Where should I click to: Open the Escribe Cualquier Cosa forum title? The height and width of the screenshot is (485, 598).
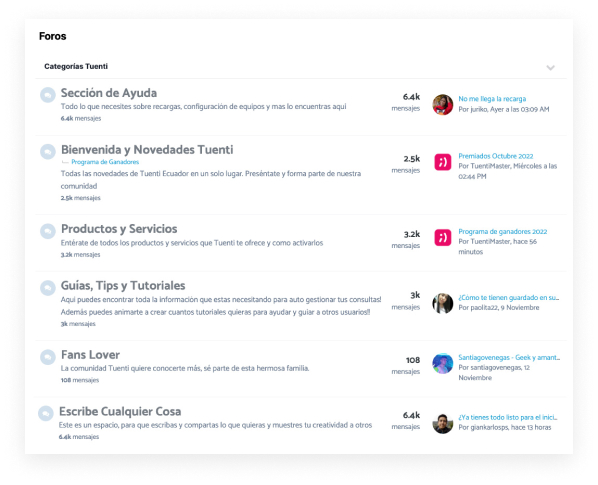(x=120, y=411)
